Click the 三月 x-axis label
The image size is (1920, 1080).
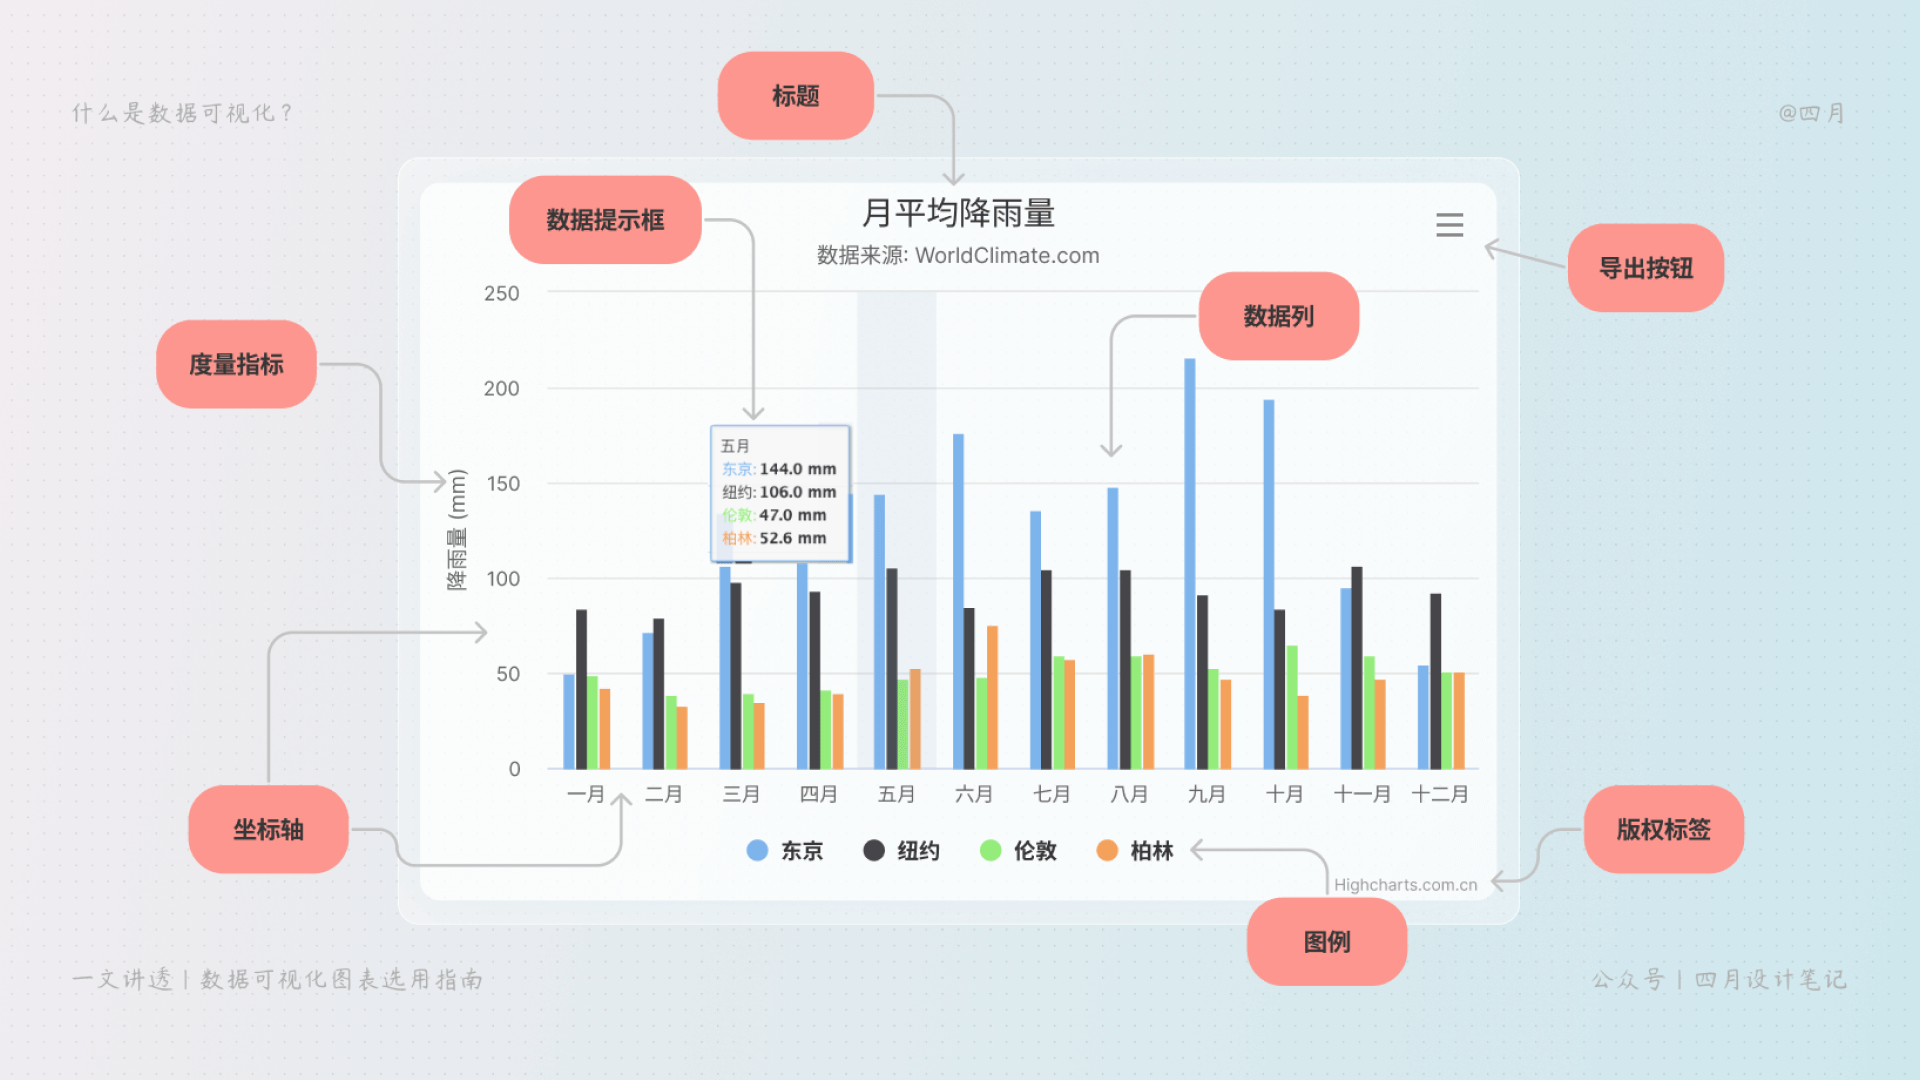[741, 795]
